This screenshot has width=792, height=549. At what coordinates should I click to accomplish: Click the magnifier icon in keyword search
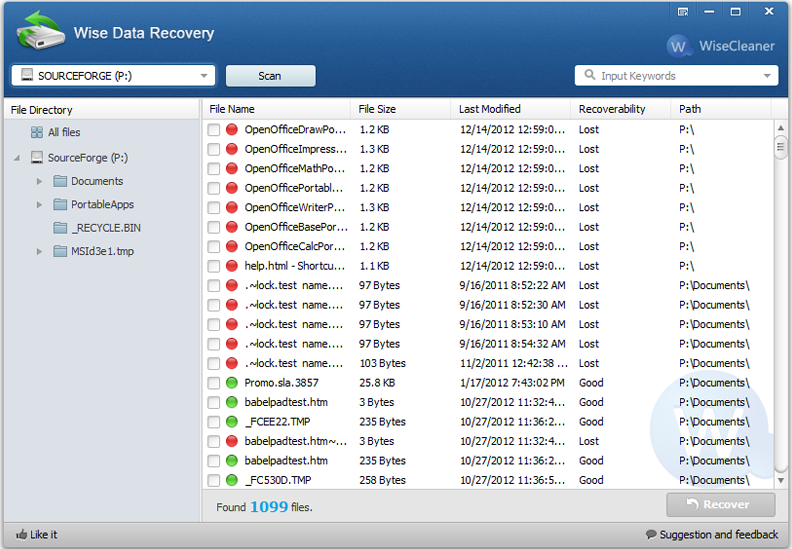point(589,75)
